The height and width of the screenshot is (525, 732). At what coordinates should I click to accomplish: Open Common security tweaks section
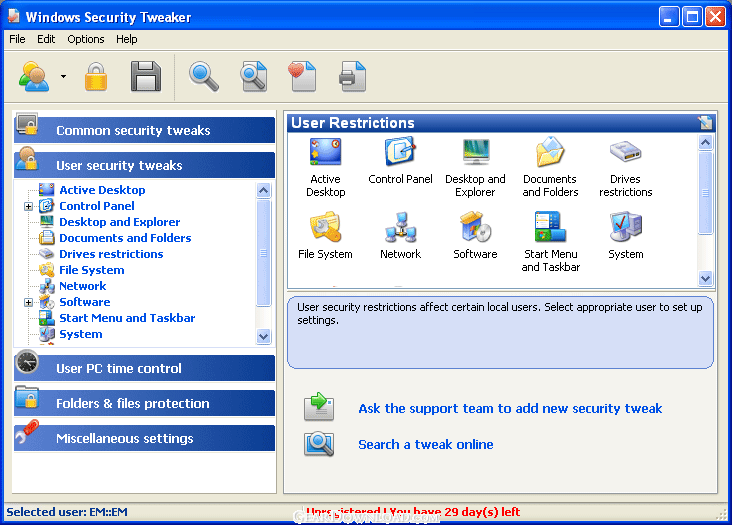[x=145, y=130]
